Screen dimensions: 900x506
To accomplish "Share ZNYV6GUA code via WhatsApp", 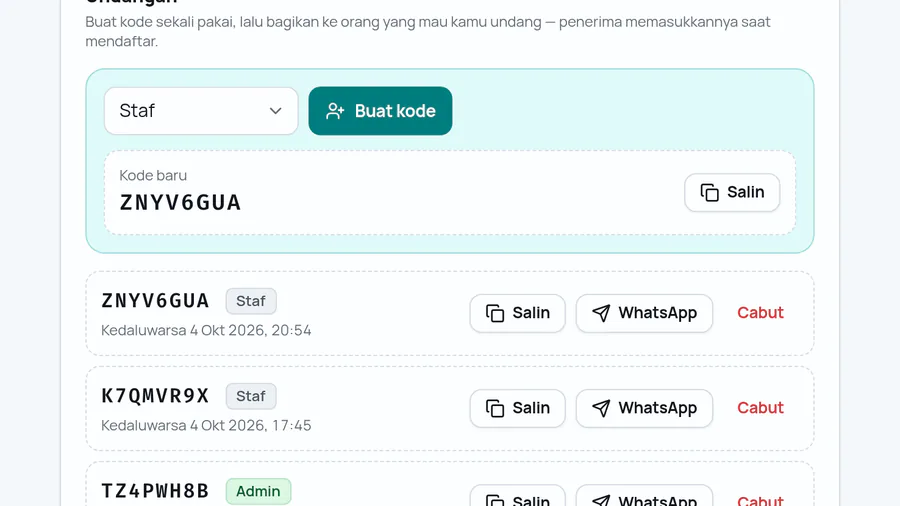I will point(644,313).
